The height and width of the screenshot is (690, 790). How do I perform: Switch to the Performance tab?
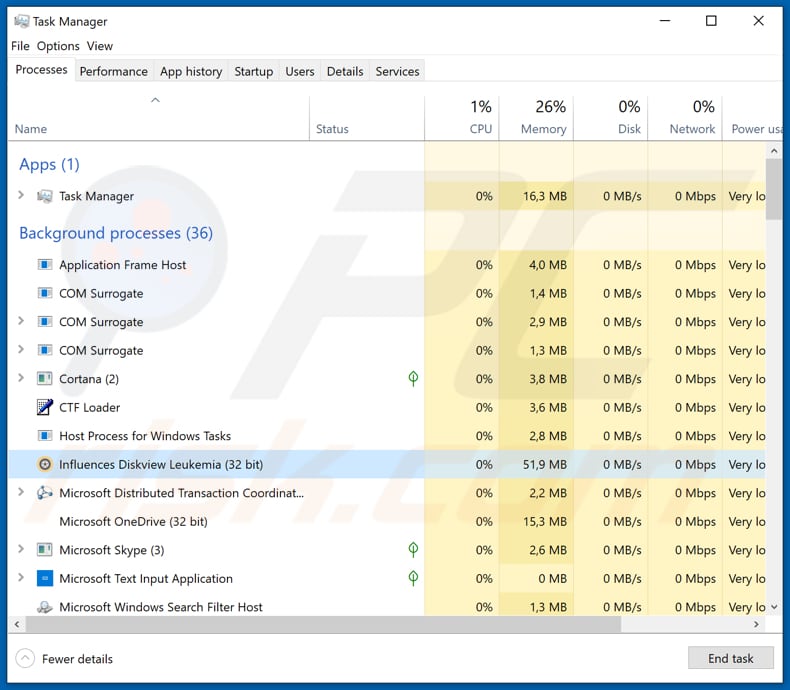(114, 72)
